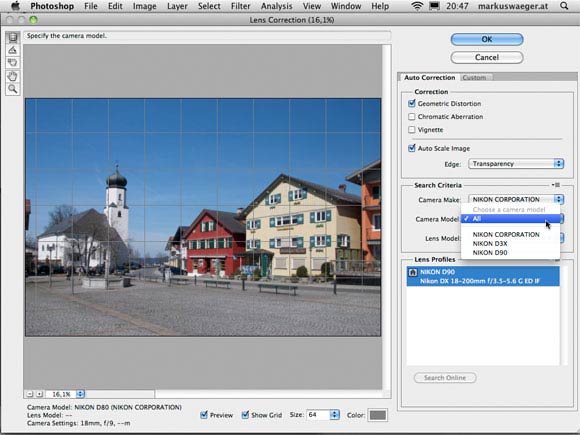
Task: Click the Cancel button
Action: point(487,57)
